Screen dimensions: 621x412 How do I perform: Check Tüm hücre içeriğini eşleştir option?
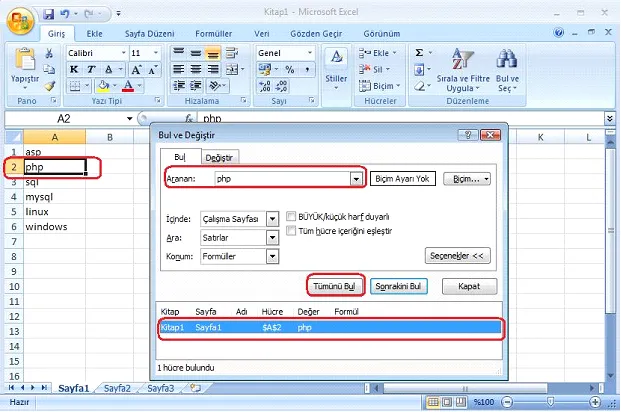[x=291, y=231]
